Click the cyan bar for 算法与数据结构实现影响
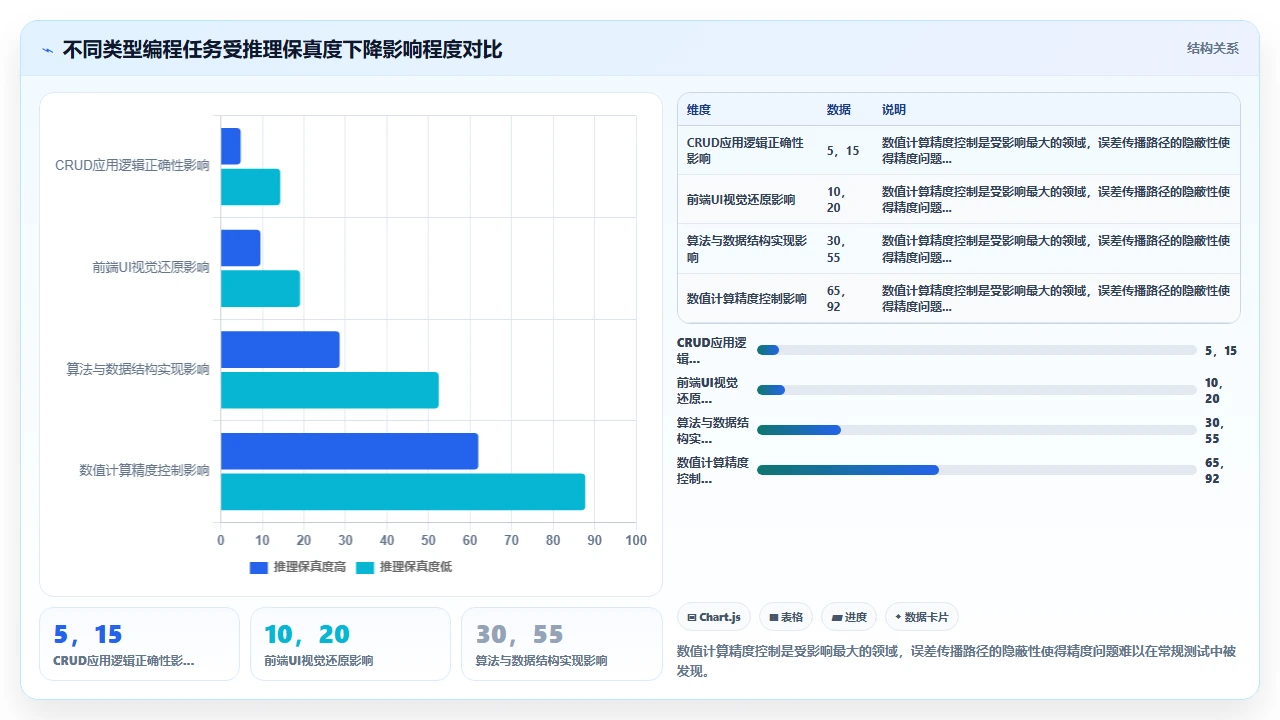The width and height of the screenshot is (1280, 720). (330, 390)
